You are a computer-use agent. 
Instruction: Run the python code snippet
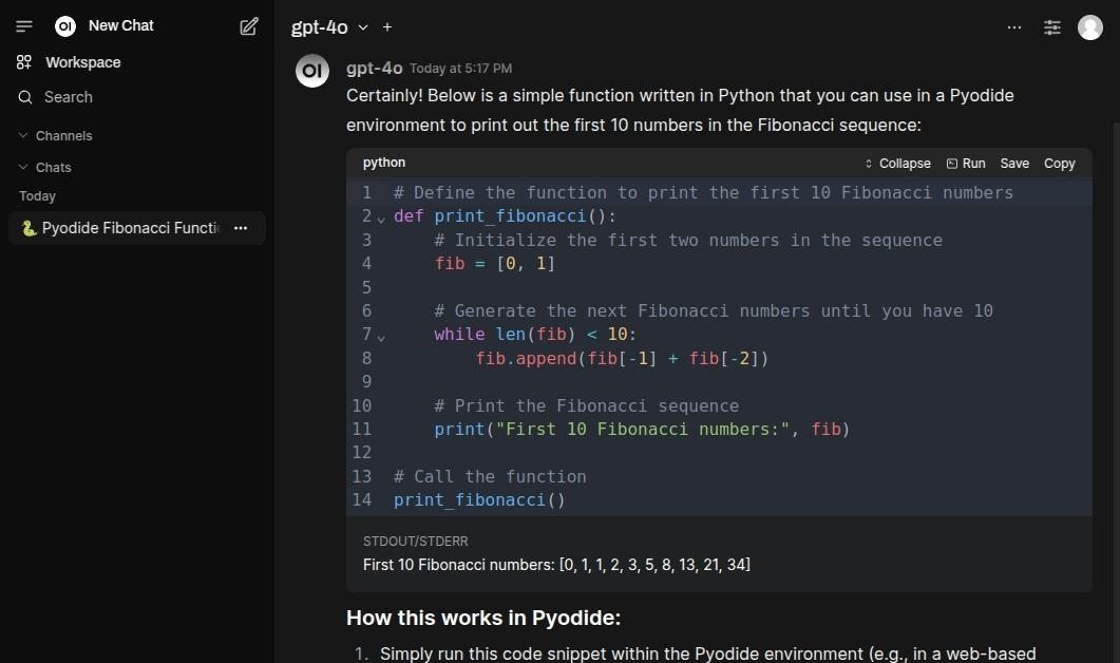click(x=966, y=163)
